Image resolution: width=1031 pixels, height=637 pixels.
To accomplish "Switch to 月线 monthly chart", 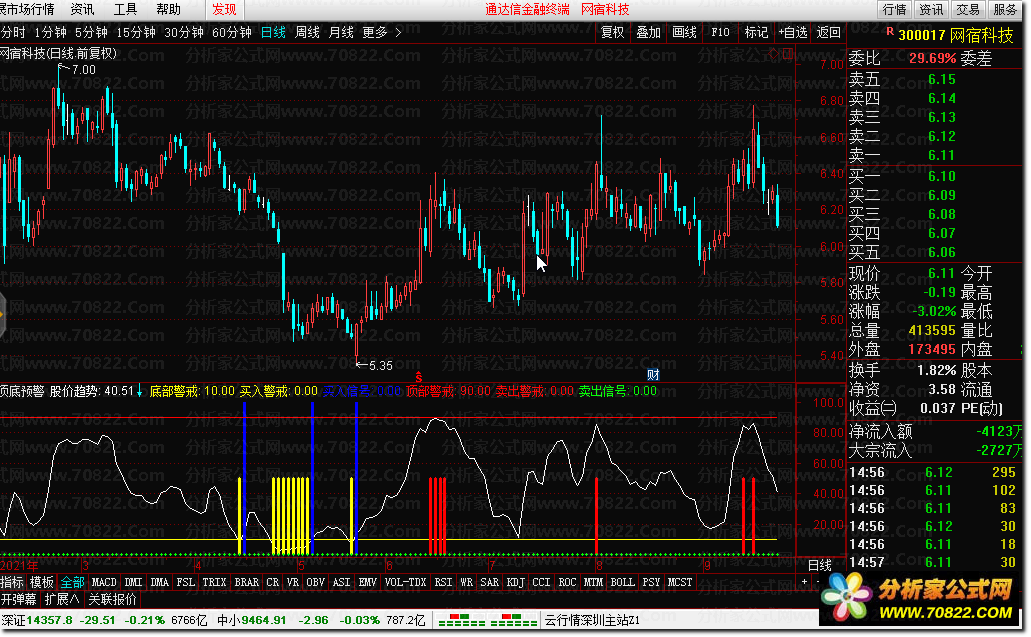I will point(341,32).
